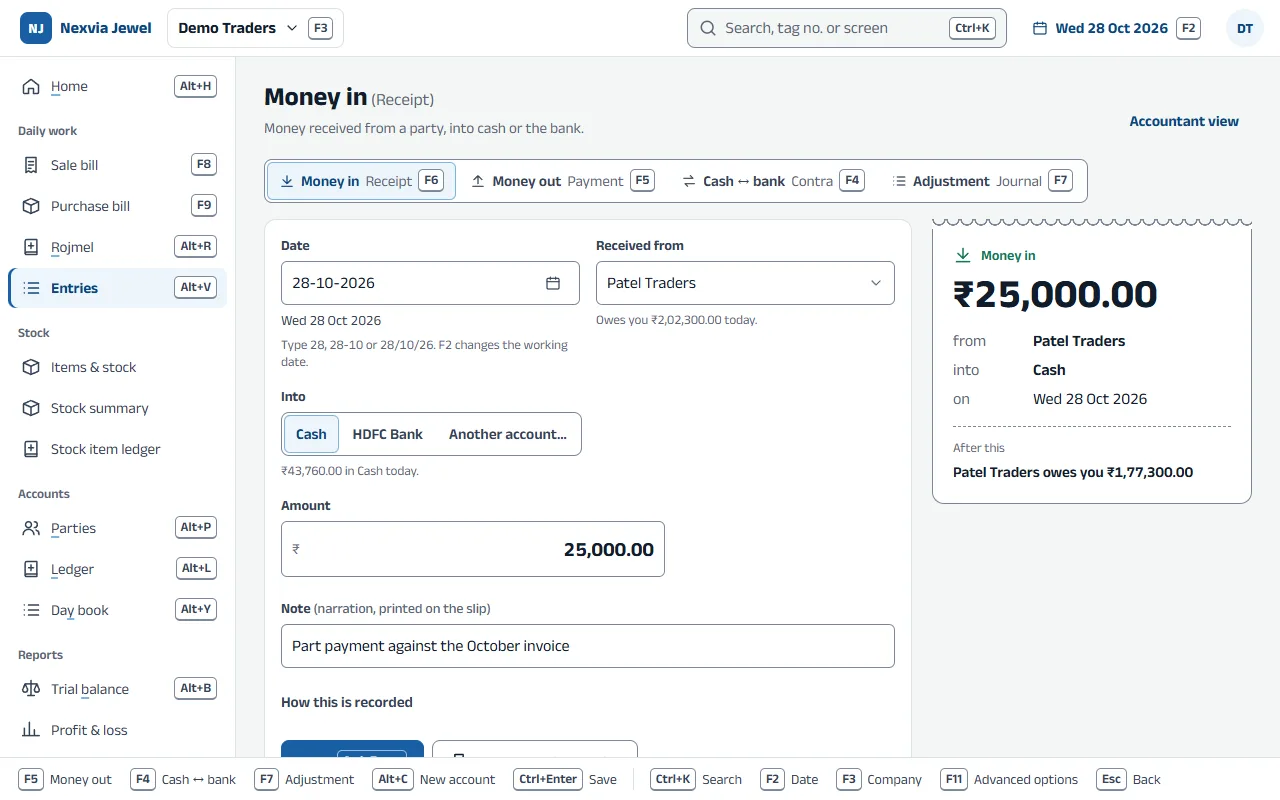The image size is (1280, 800).
Task: Click the Date text field
Action: pyautogui.click(x=430, y=283)
